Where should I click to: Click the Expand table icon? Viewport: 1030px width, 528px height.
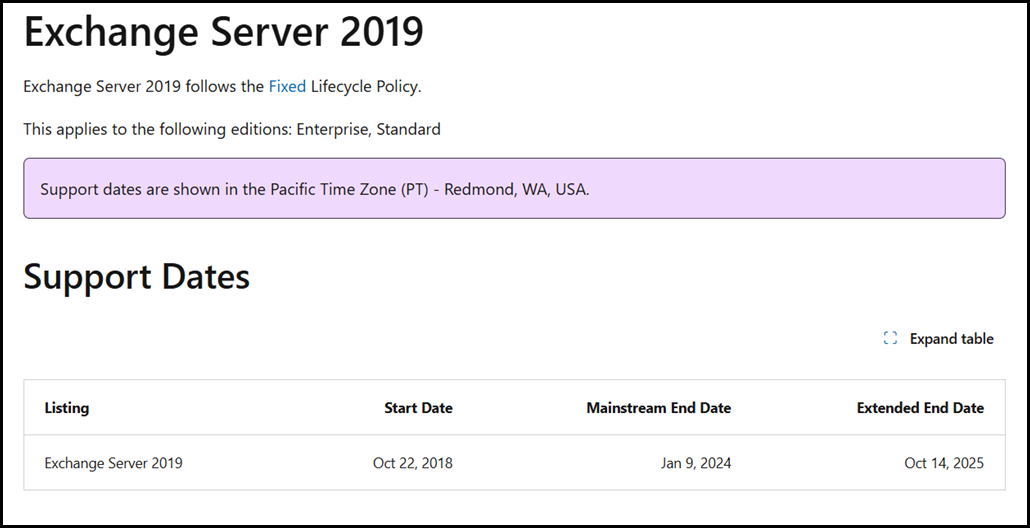click(x=890, y=339)
